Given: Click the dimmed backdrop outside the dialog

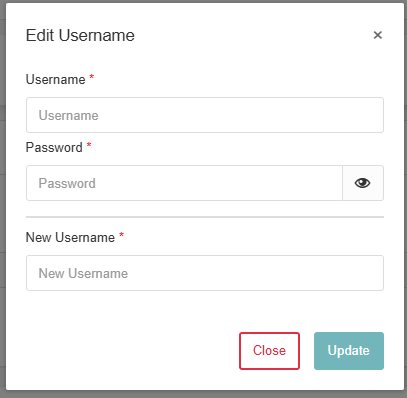Looking at the screenshot, I should 2,200.
